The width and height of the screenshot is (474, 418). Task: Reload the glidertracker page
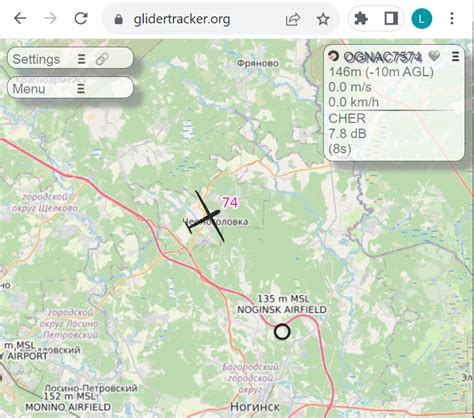click(81, 18)
